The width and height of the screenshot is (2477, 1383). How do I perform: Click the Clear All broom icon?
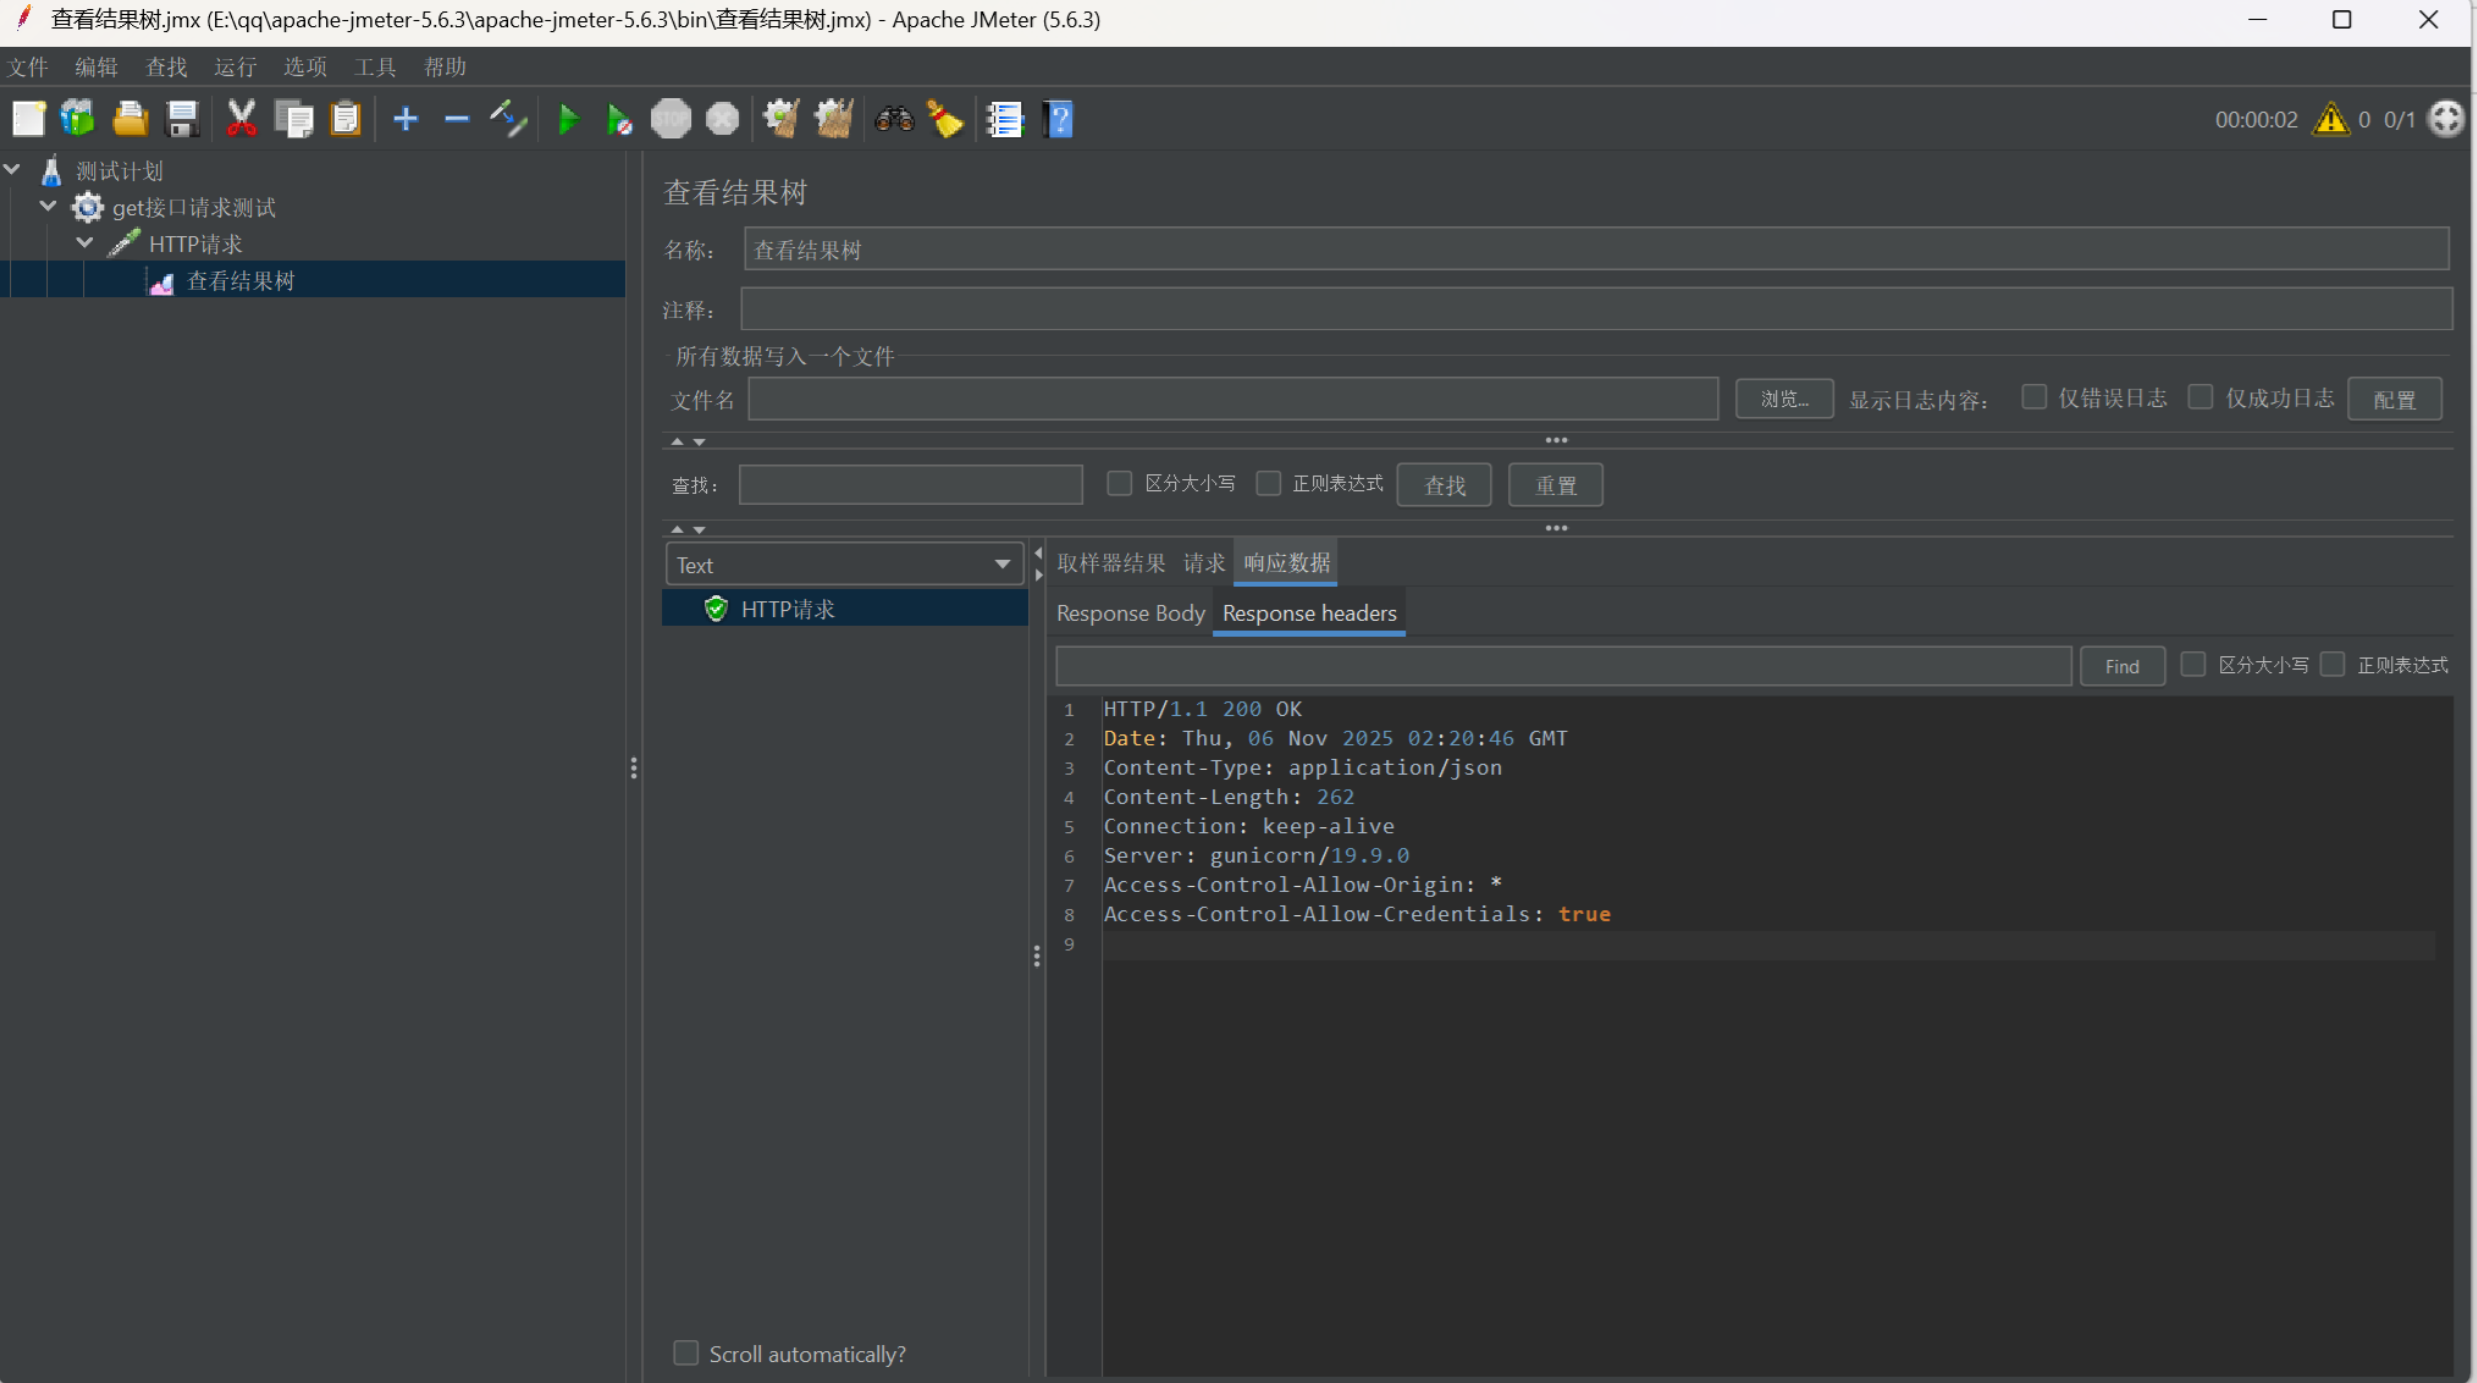pyautogui.click(x=833, y=120)
